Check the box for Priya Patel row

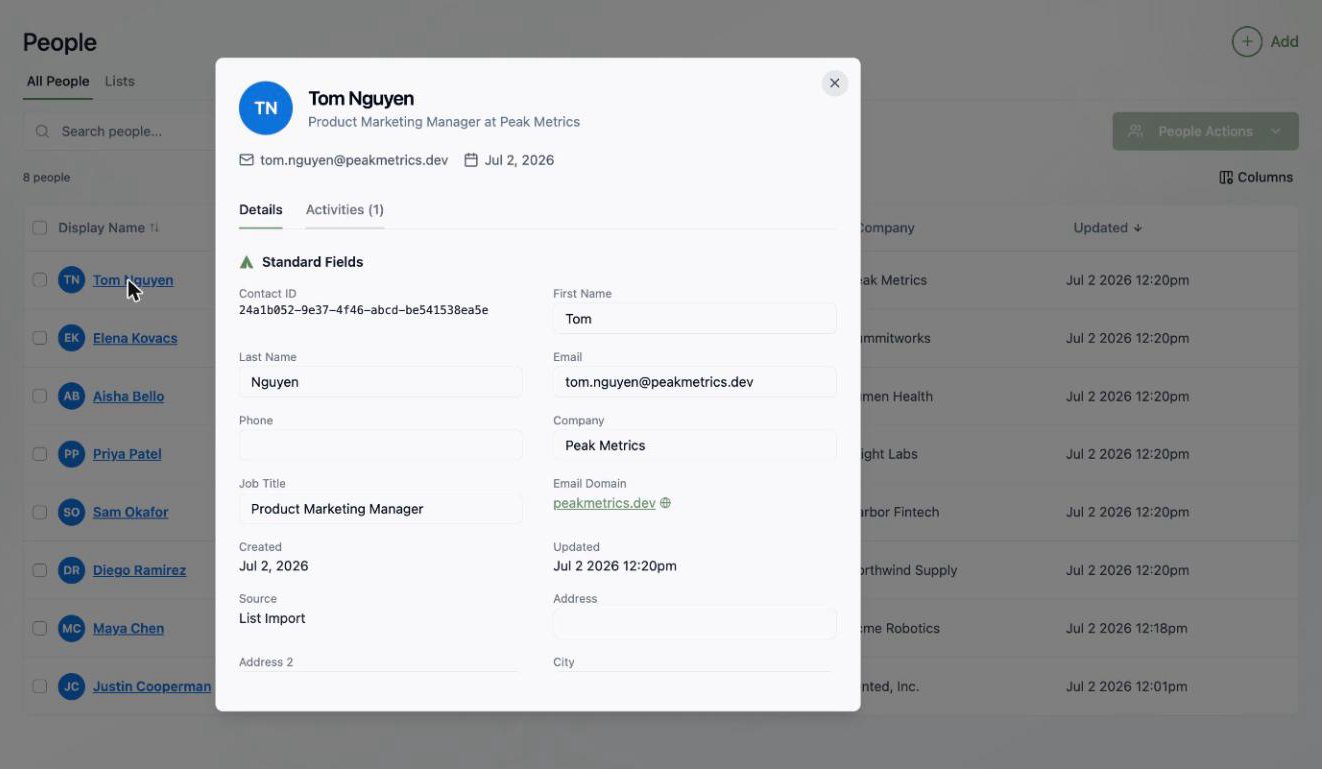coord(40,454)
